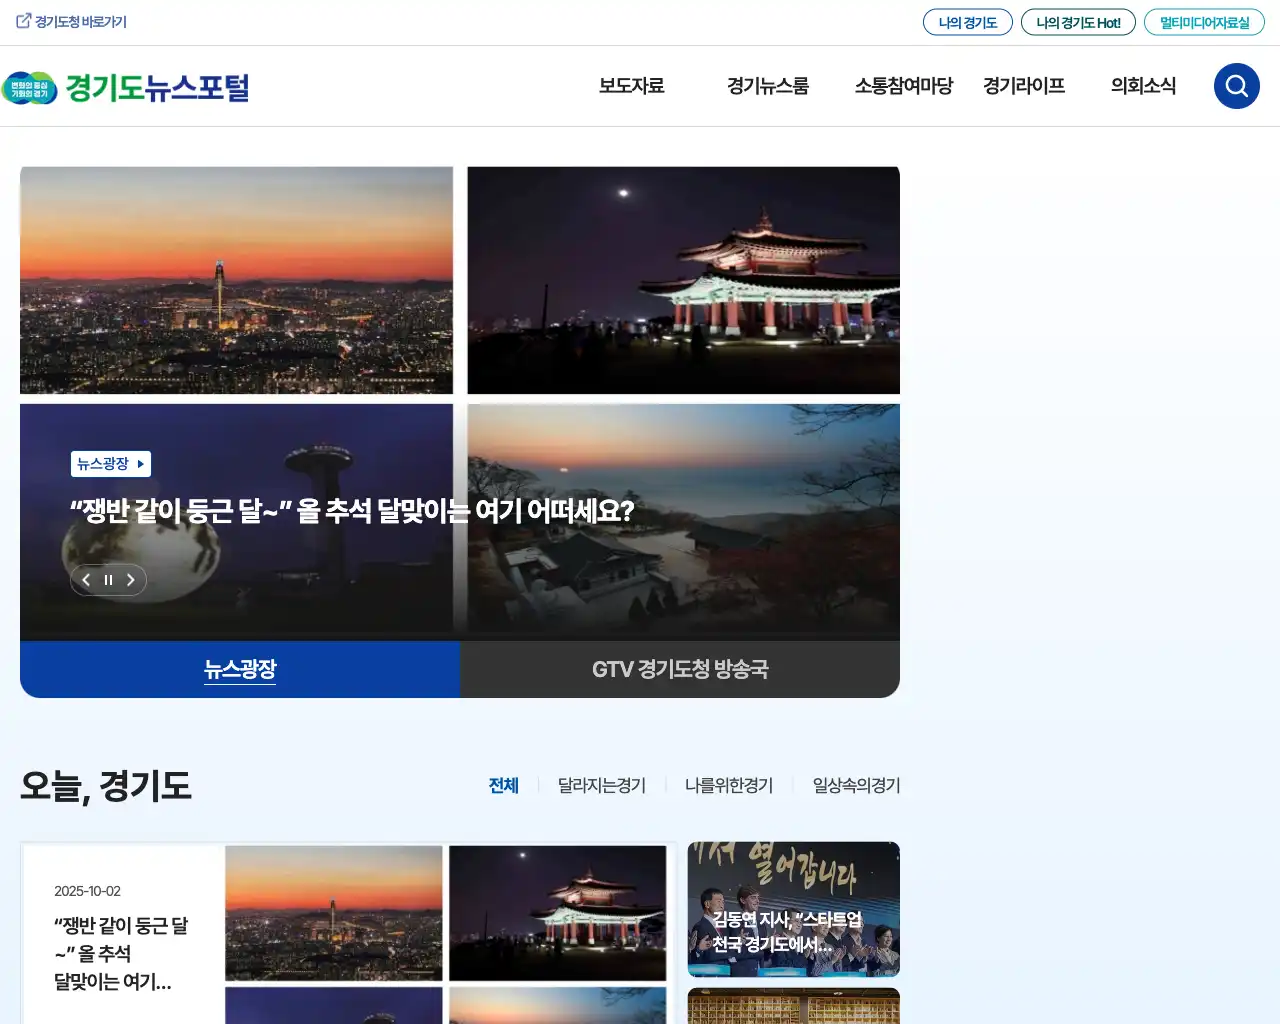1280x1024 pixels.
Task: Open the 소통참여마당 menu
Action: (x=903, y=87)
